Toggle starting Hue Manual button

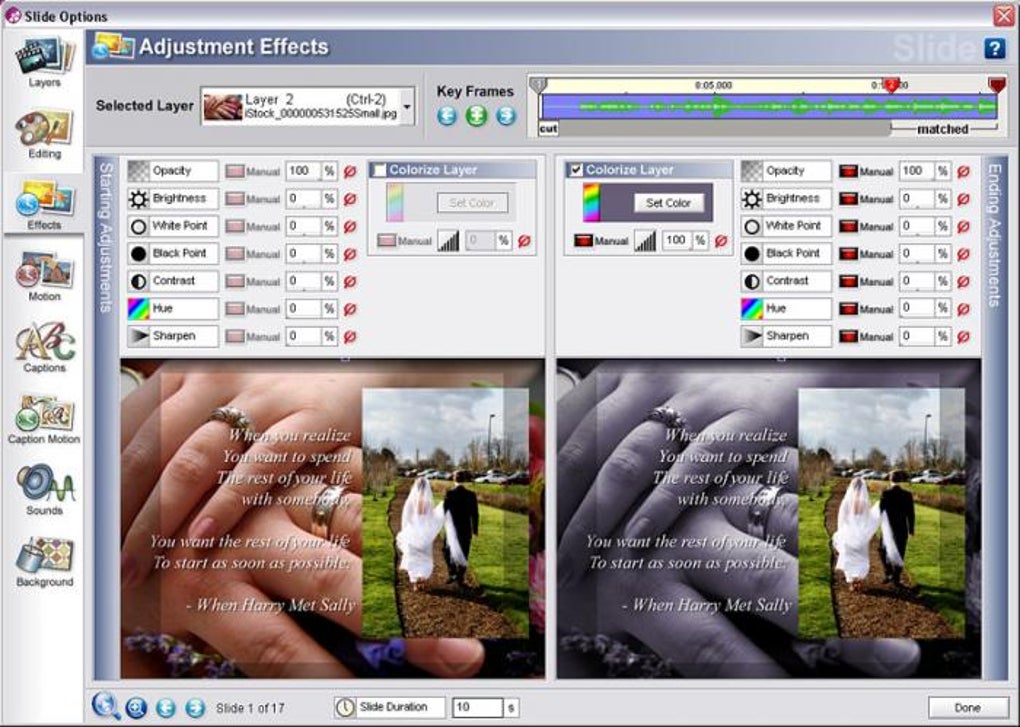[x=253, y=309]
